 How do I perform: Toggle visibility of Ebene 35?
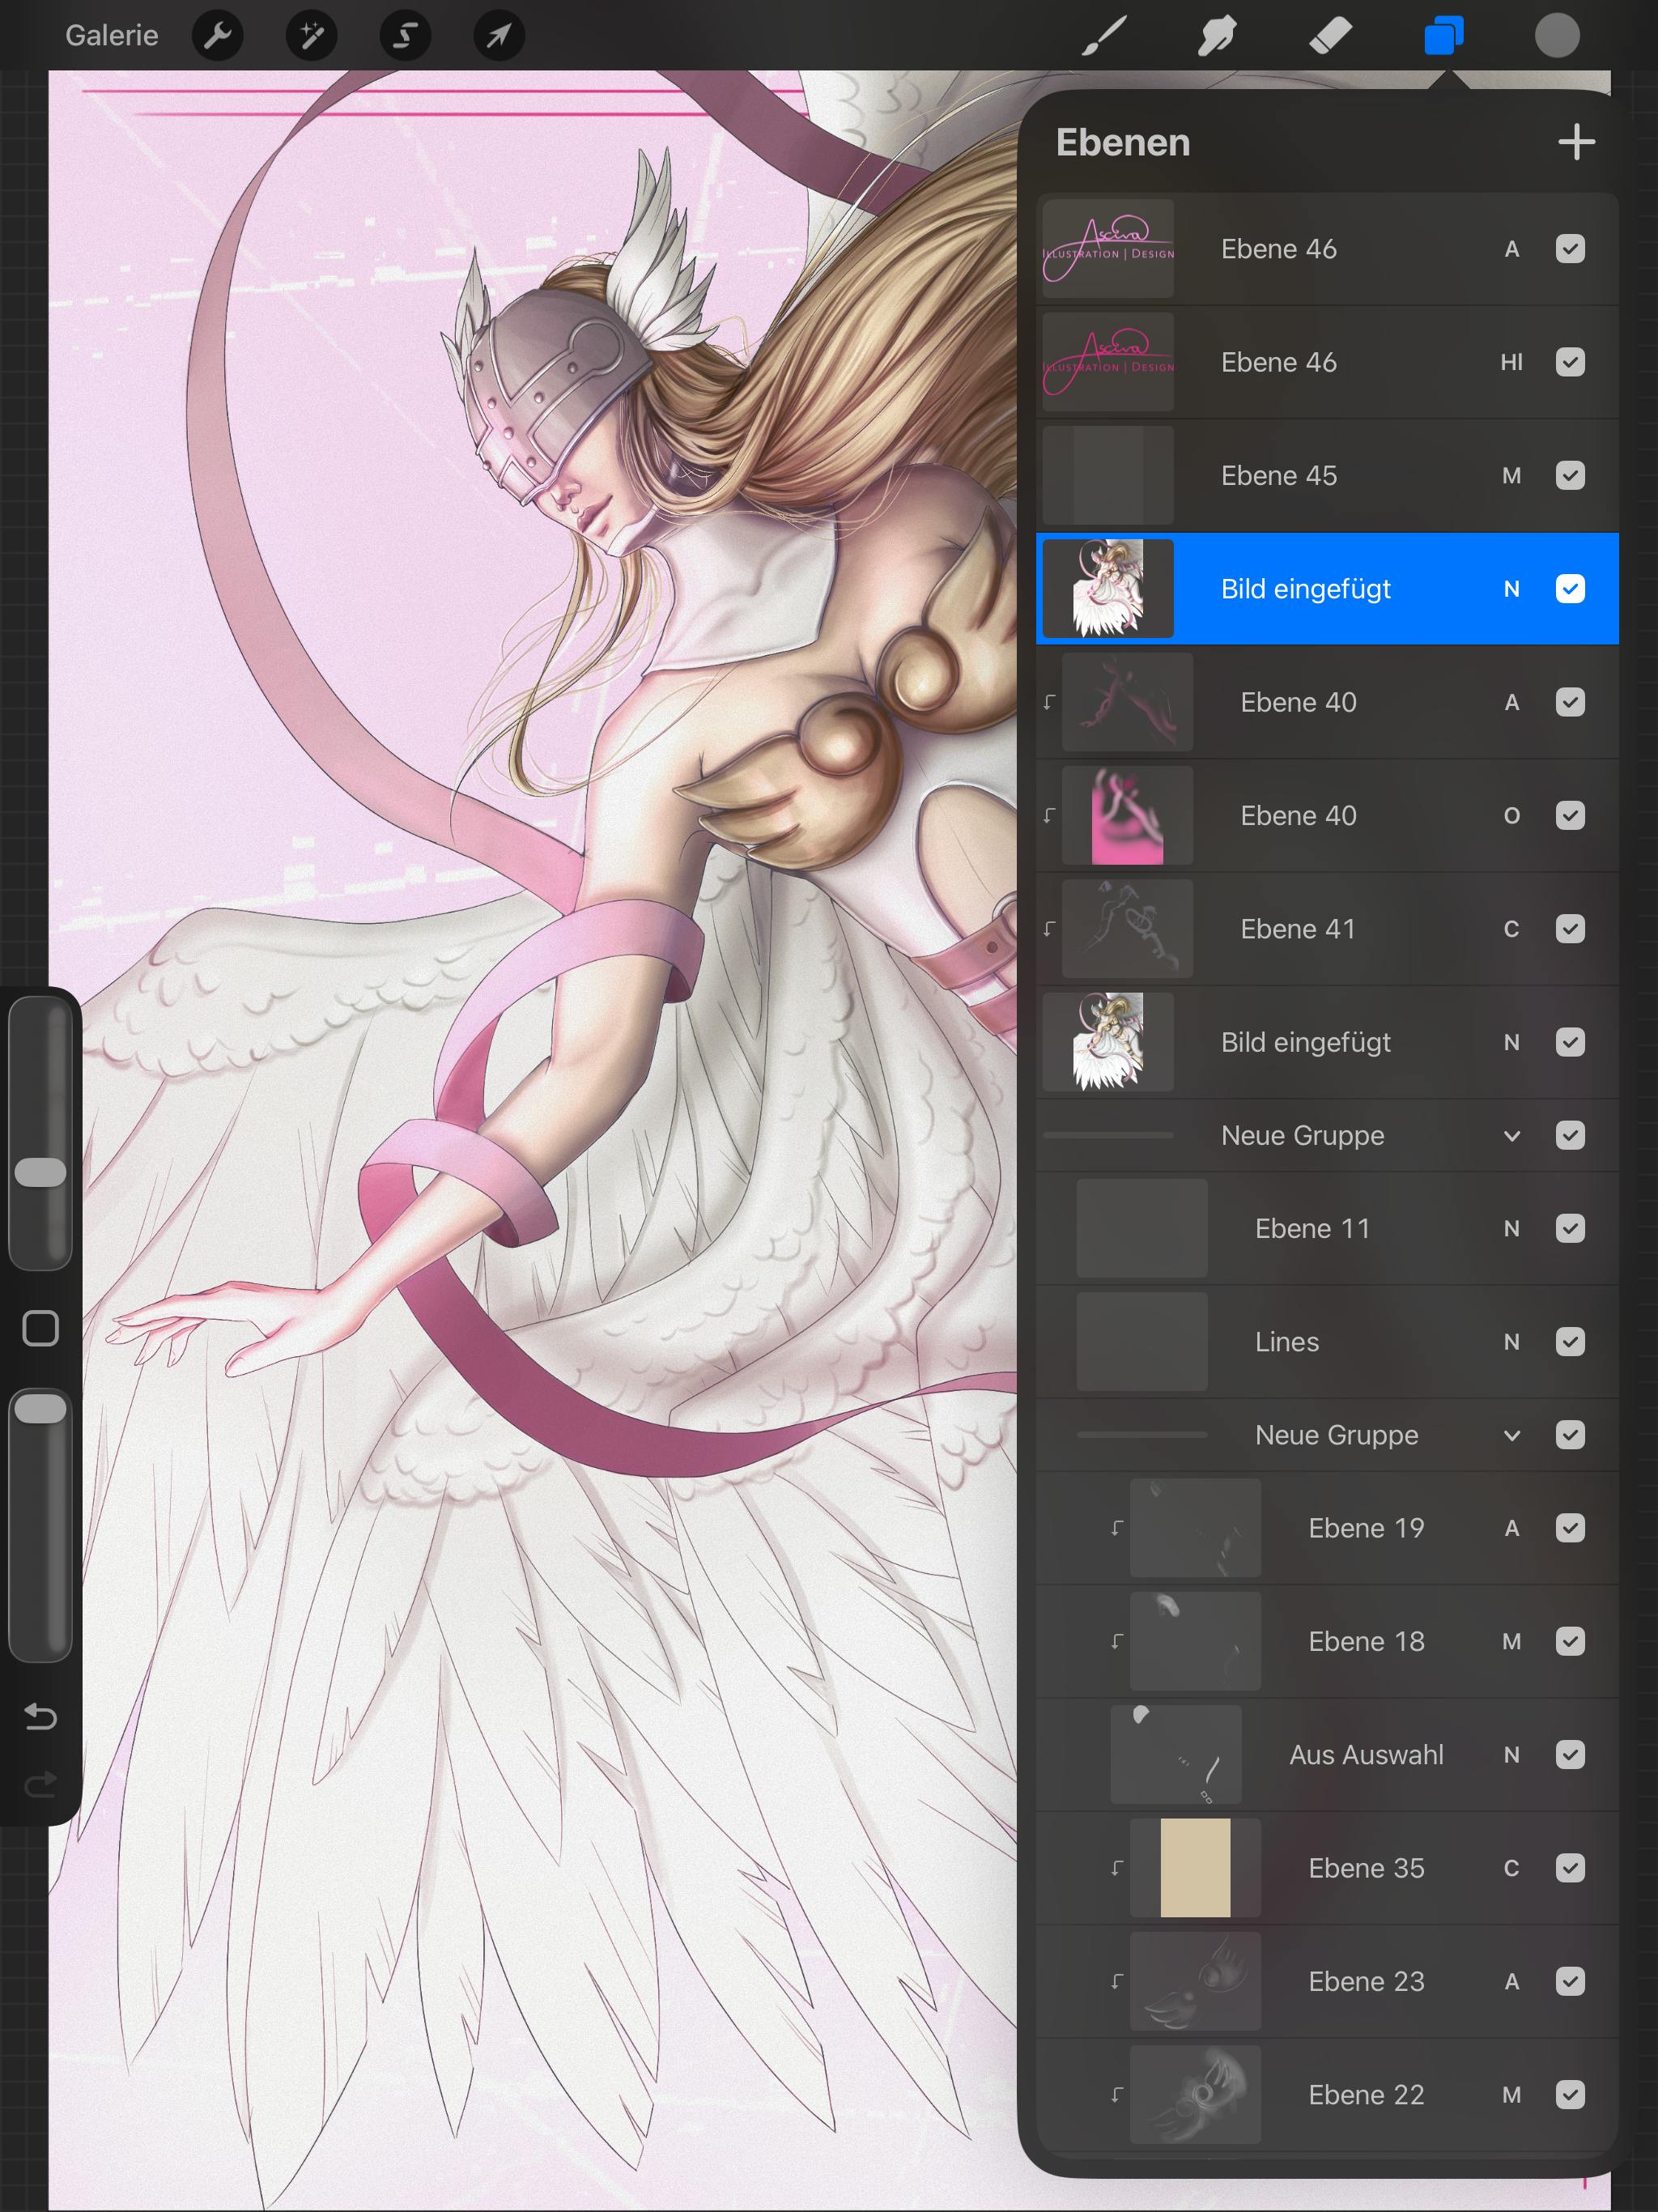1570,1867
